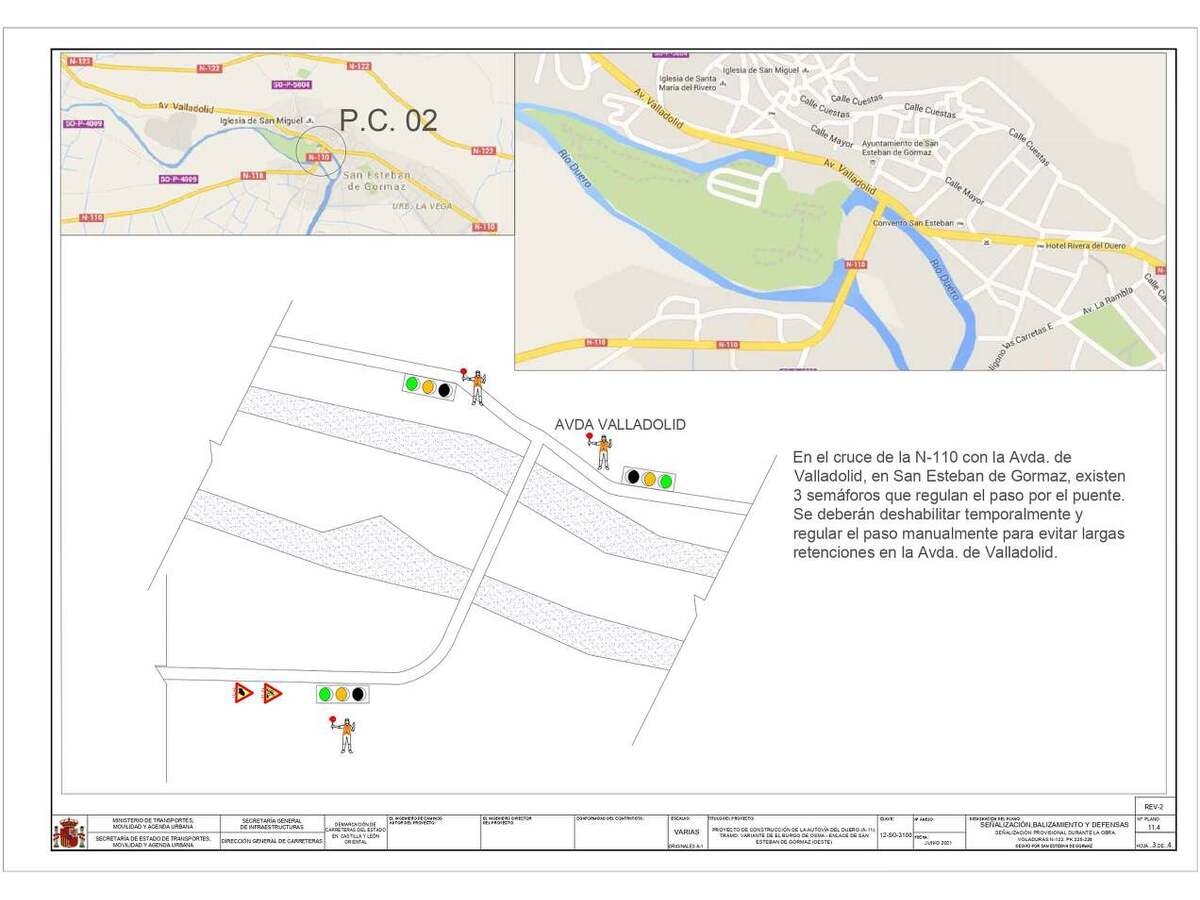Toggle the N-122 route marker near top

[357, 68]
